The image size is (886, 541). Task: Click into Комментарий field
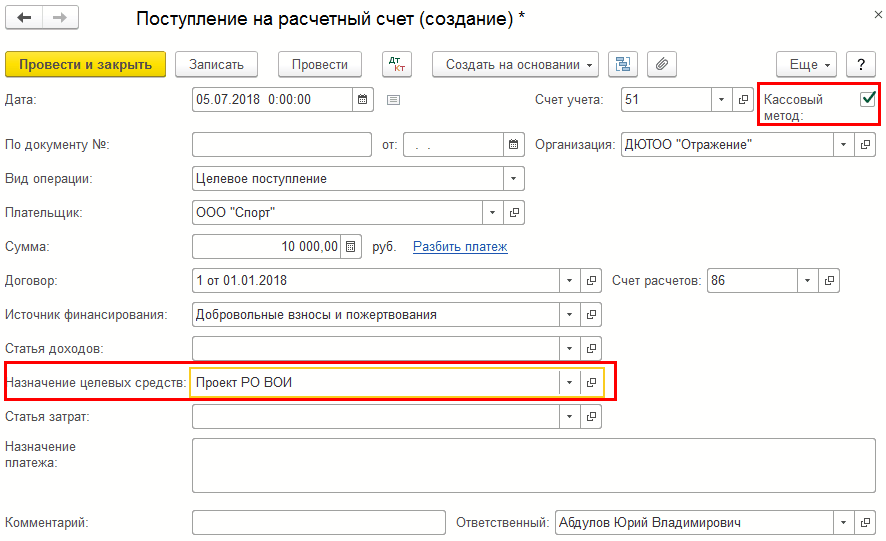pos(319,523)
